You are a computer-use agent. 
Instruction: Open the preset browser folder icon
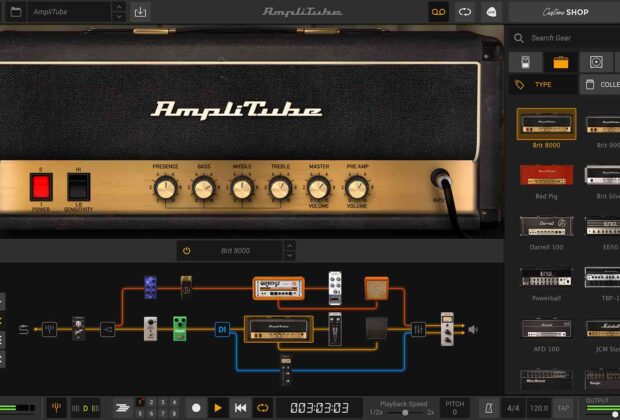16,12
